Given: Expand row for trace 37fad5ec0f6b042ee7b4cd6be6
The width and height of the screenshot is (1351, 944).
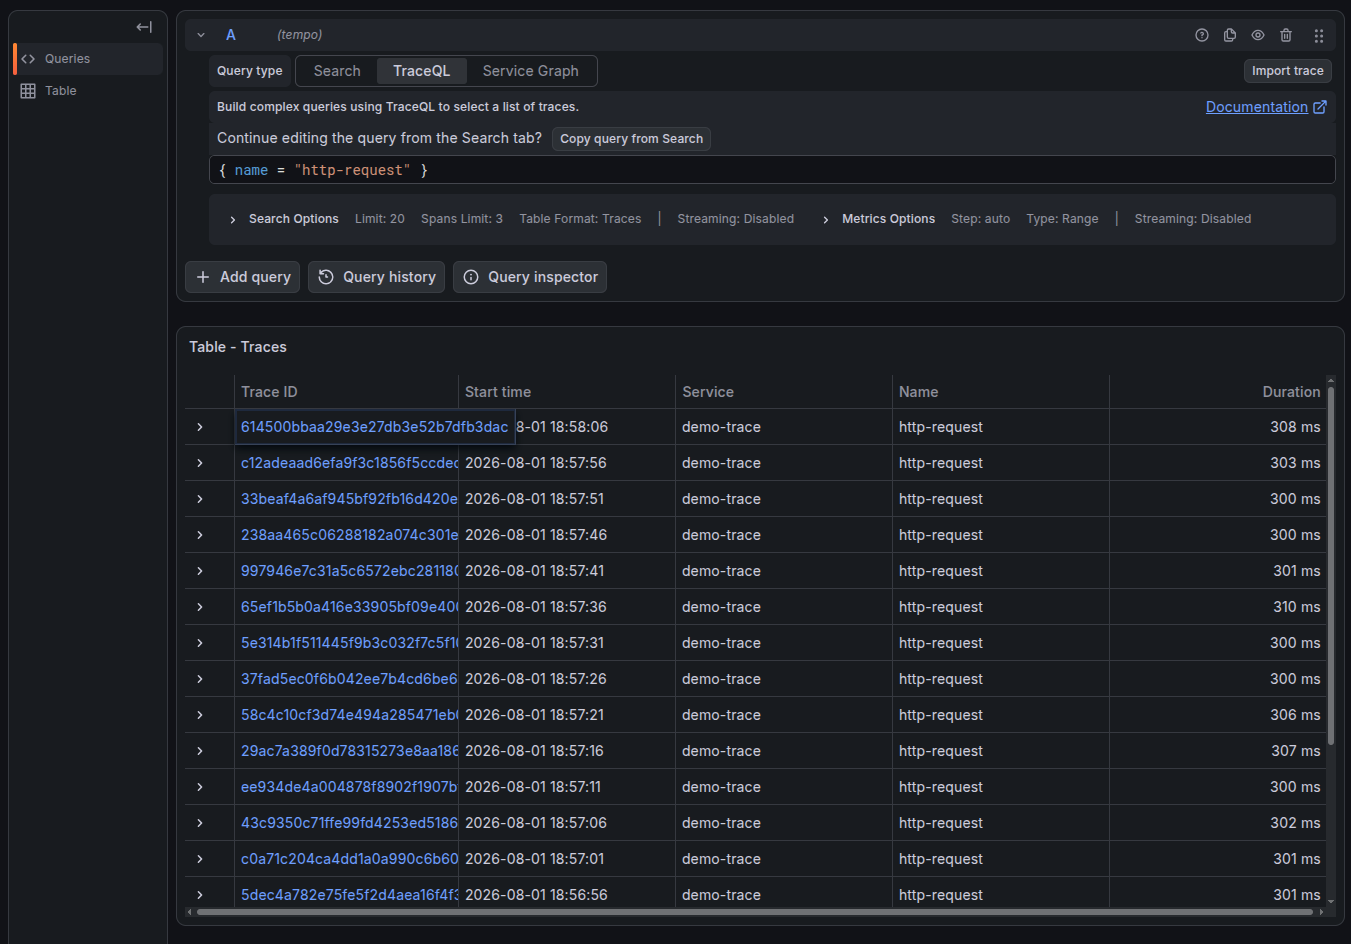Looking at the screenshot, I should pos(200,679).
